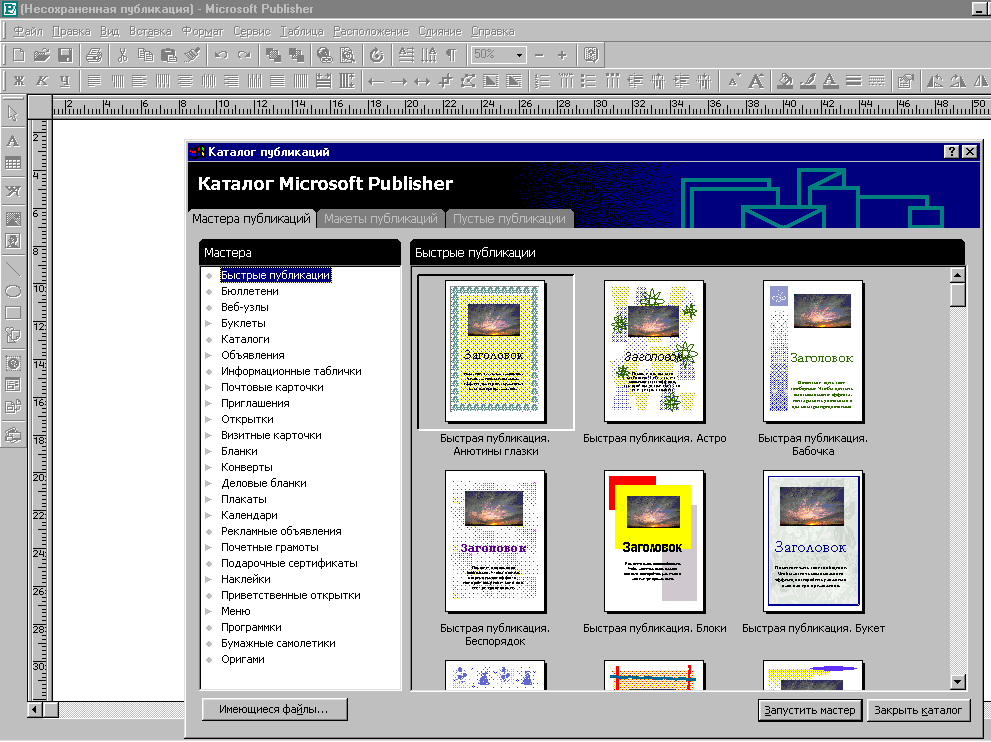The image size is (991, 742).
Task: Click the Print icon in toolbar
Action: pos(94,55)
